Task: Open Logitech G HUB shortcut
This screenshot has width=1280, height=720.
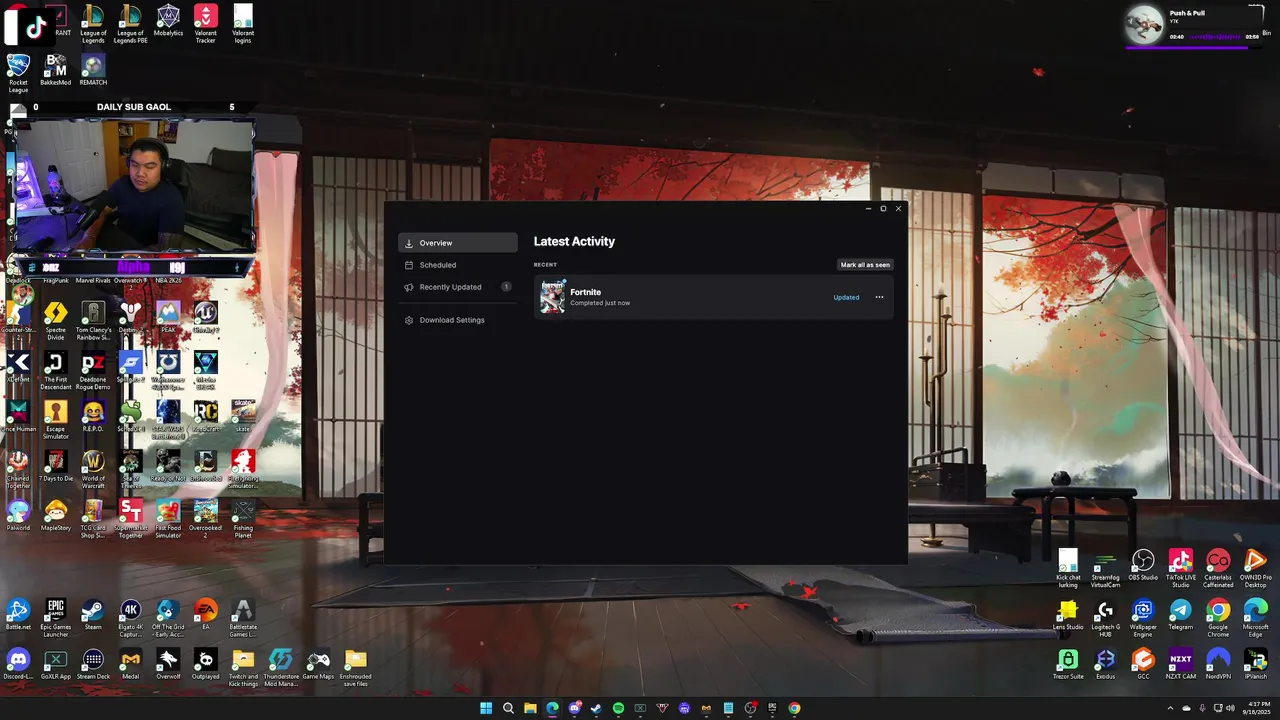Action: (1105, 617)
